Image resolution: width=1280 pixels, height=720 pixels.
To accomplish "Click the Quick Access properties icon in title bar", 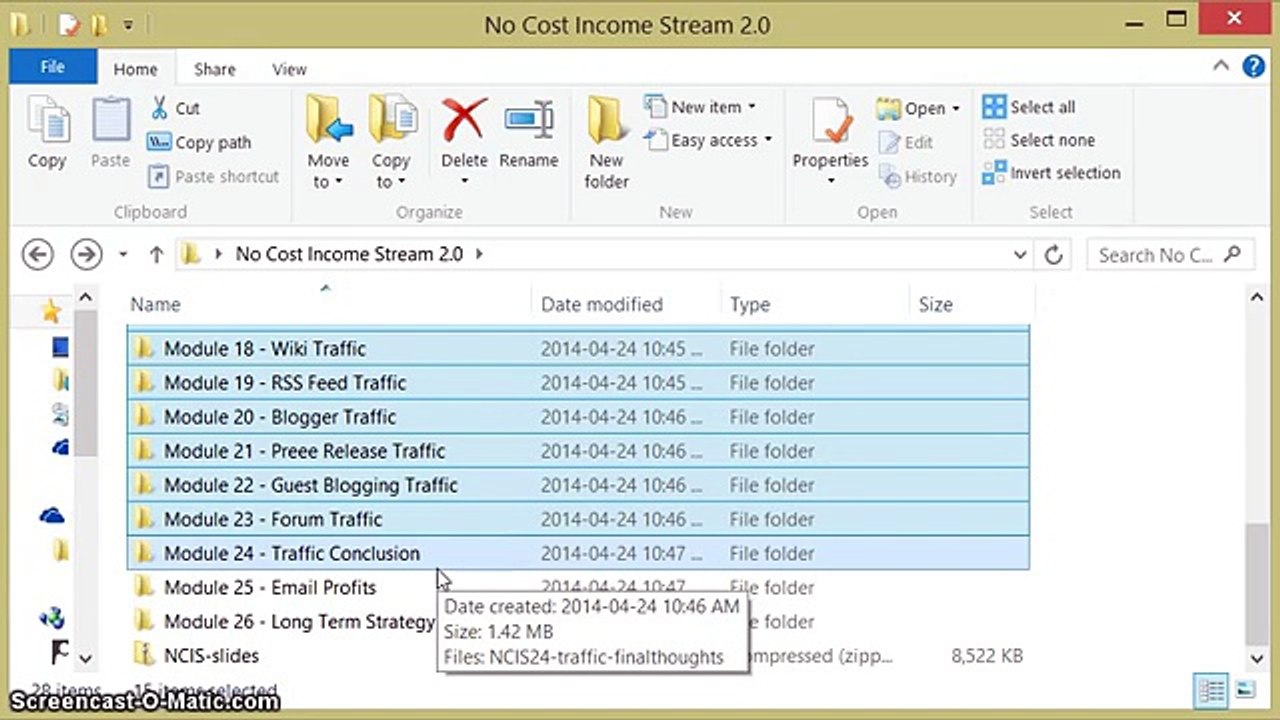I will (69, 24).
